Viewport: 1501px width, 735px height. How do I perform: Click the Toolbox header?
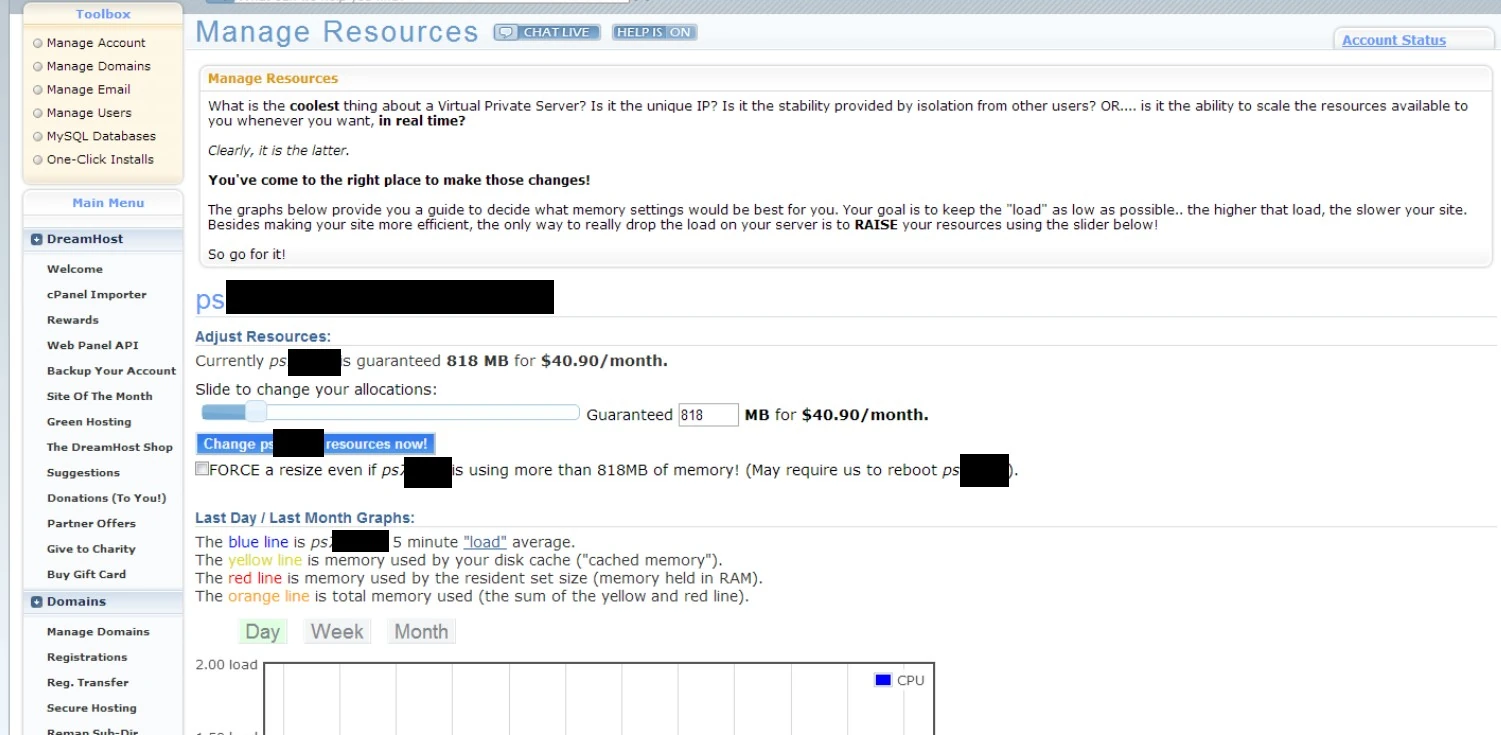[103, 14]
